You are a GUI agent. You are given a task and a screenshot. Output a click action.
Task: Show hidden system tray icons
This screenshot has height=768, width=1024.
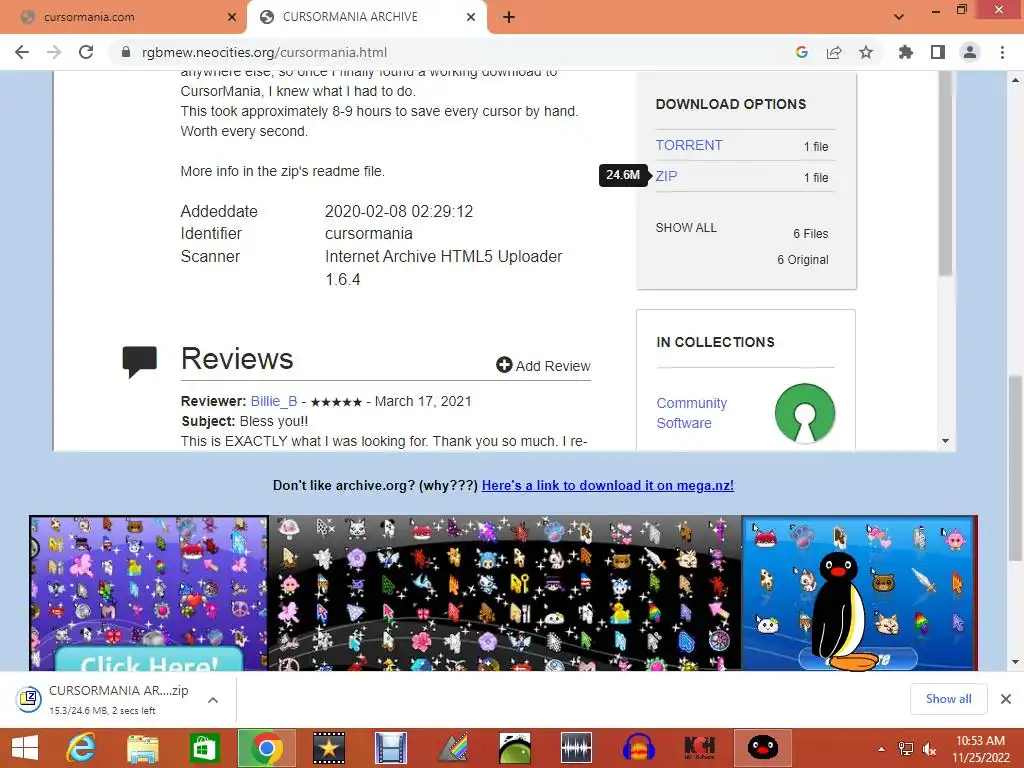click(882, 749)
